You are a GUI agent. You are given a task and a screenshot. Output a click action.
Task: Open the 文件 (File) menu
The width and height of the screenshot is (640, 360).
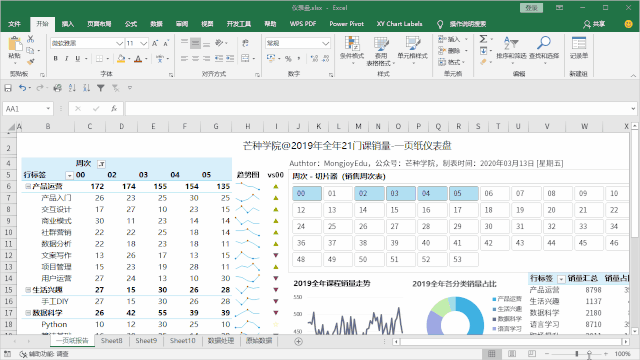pos(15,24)
